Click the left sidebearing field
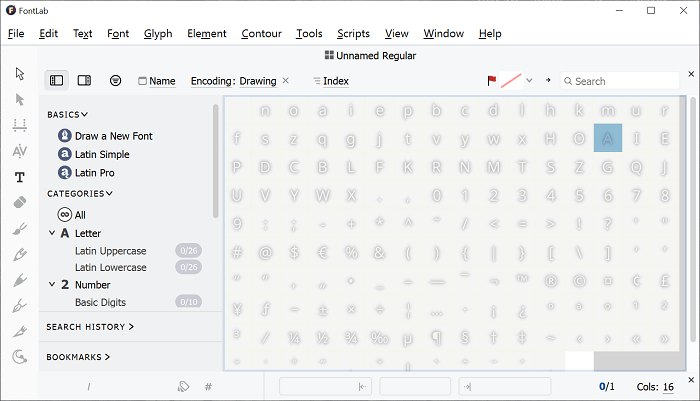700x401 pixels. point(324,386)
